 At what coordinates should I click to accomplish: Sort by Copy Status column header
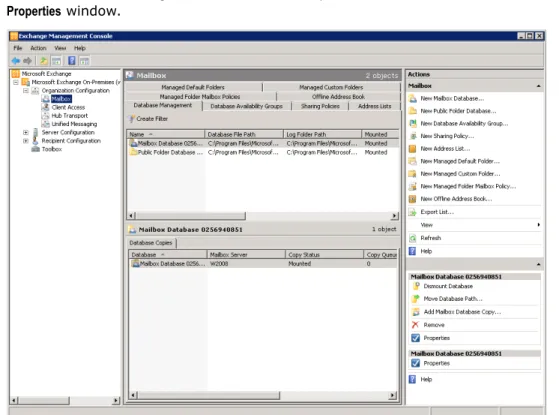(x=324, y=255)
